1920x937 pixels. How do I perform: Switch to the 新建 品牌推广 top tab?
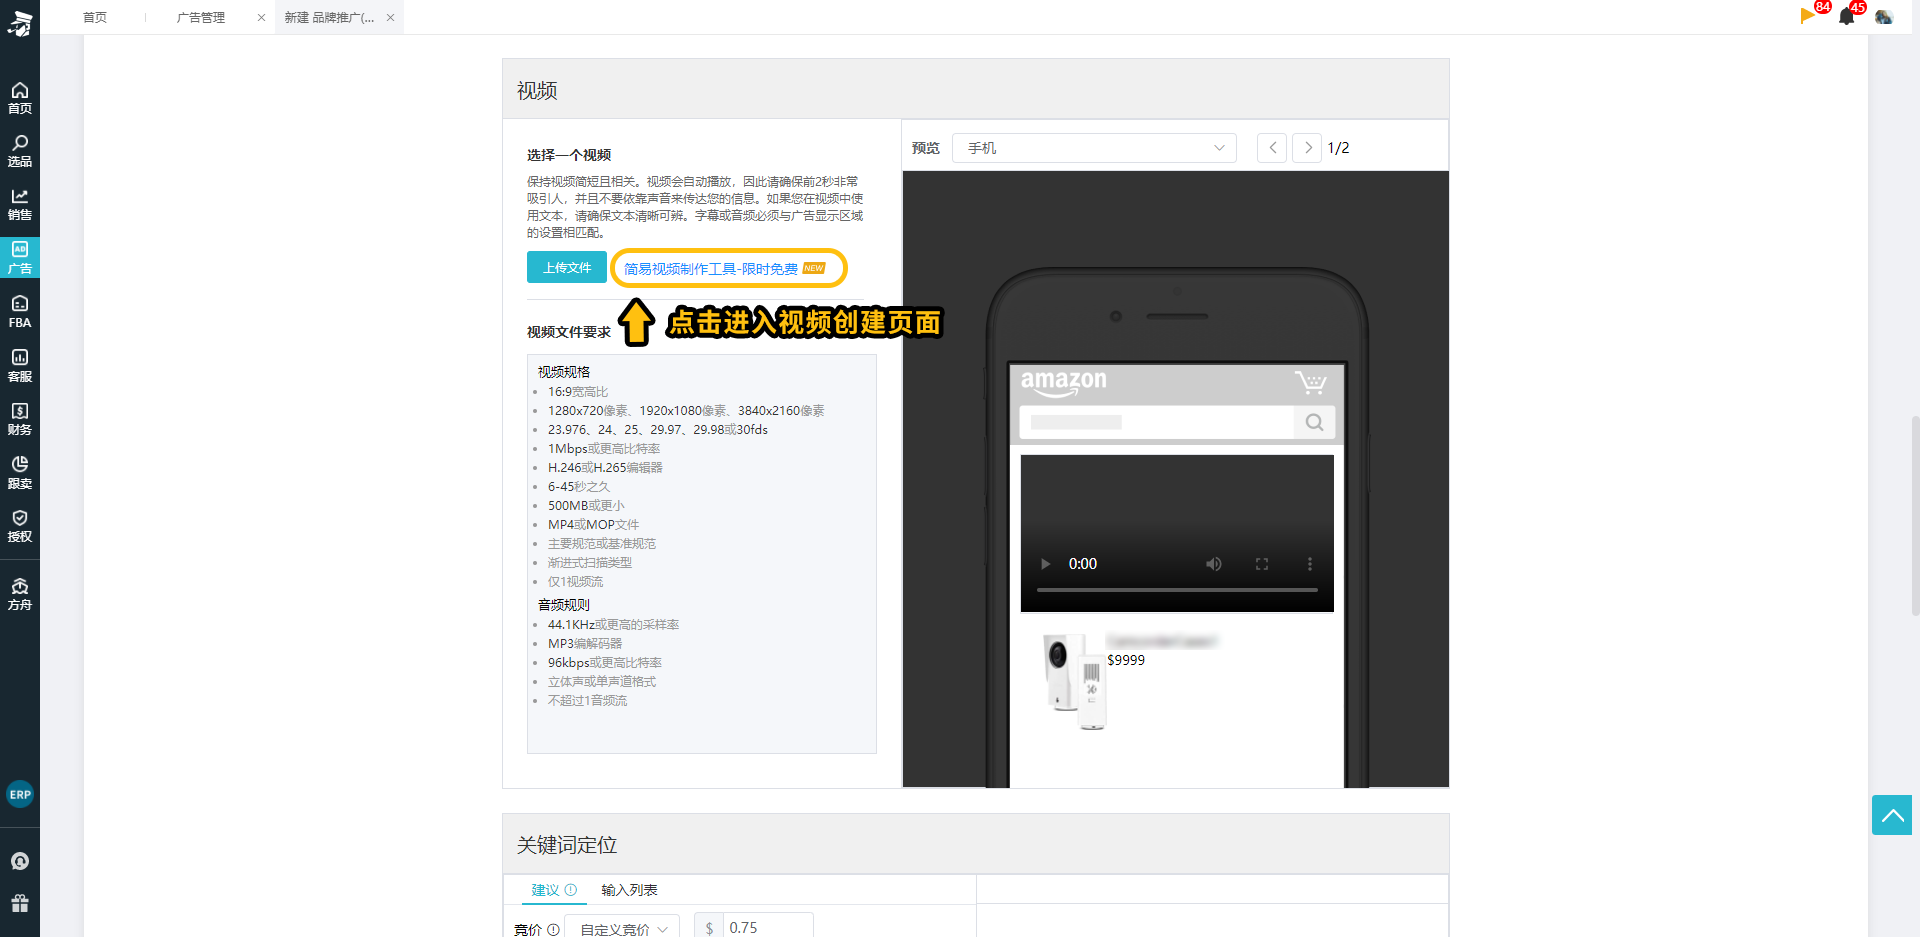click(x=329, y=17)
